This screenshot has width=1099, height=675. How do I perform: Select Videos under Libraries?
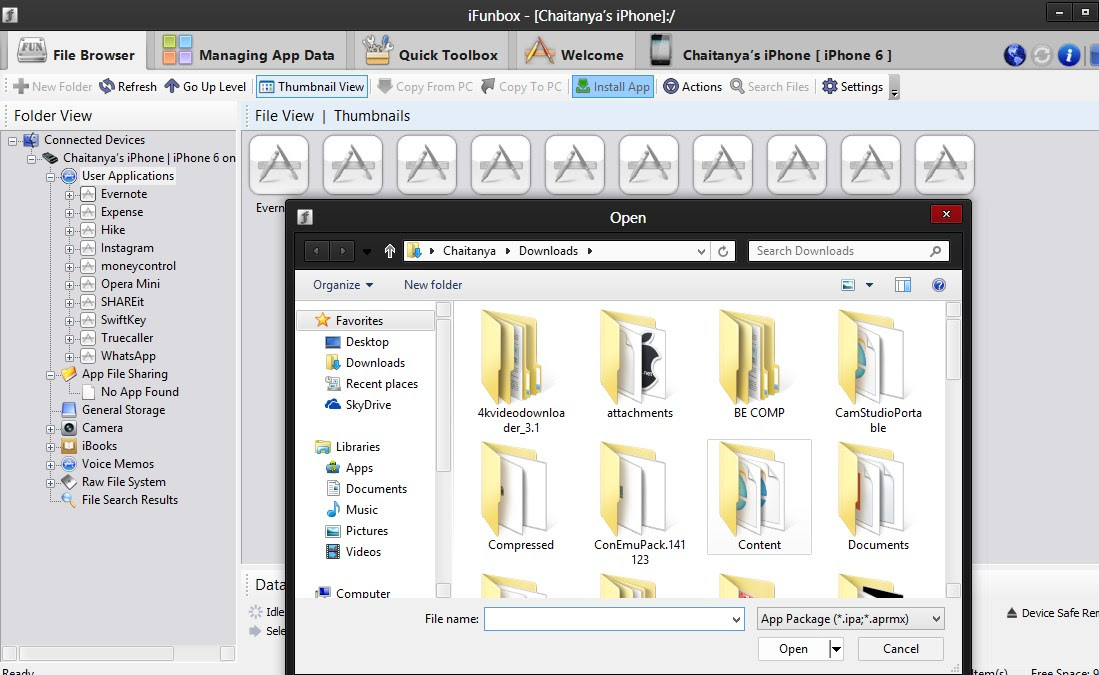point(363,552)
